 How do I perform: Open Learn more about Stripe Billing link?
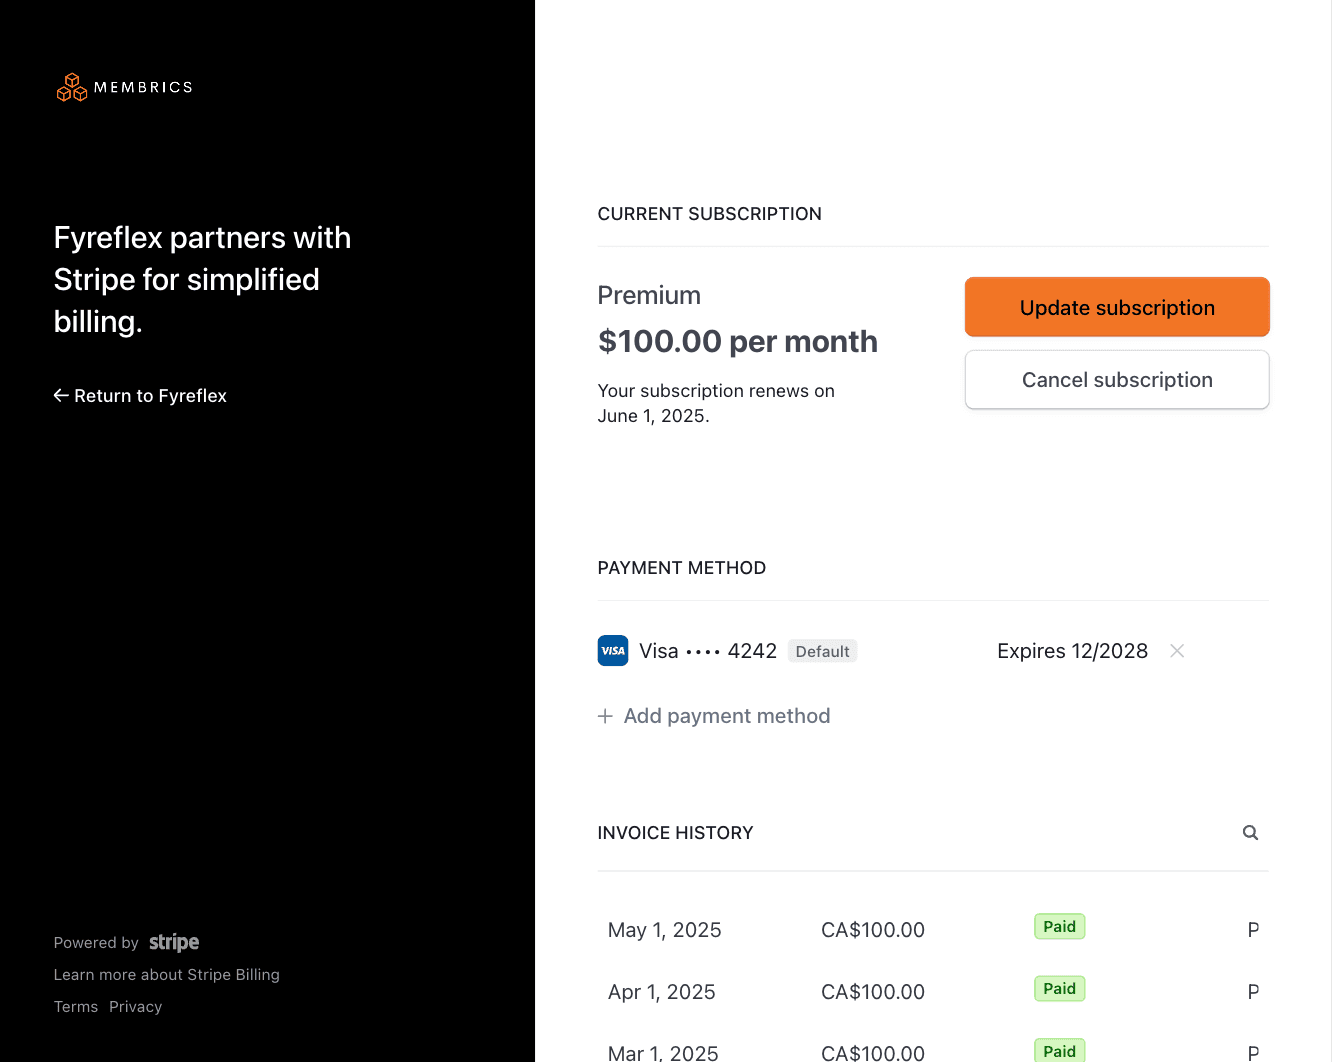pyautogui.click(x=167, y=975)
